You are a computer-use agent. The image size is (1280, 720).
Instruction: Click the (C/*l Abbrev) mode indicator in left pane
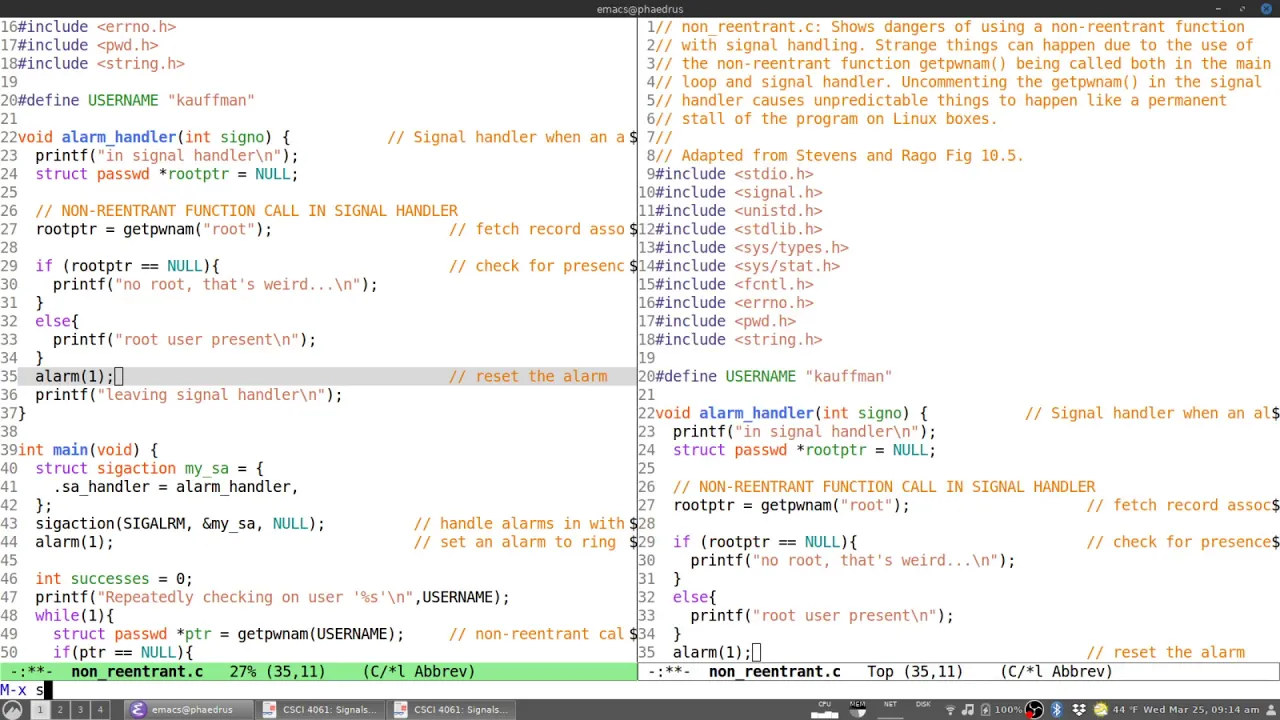point(419,672)
